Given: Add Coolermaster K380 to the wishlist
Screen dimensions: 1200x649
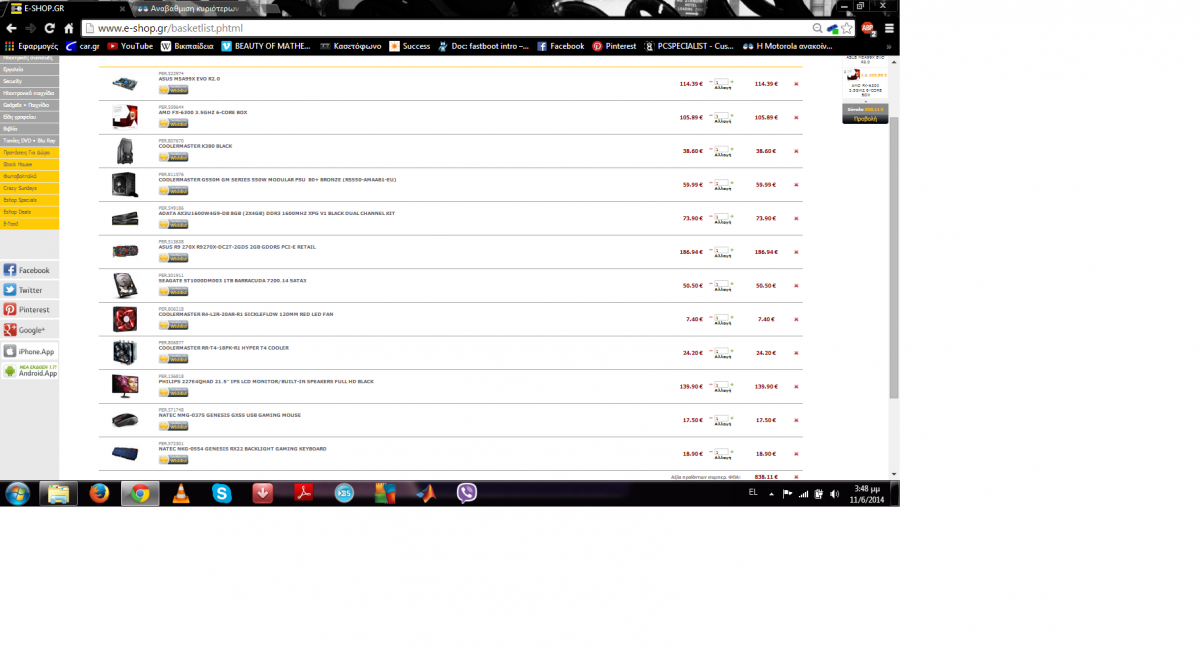Looking at the screenshot, I should click(173, 157).
